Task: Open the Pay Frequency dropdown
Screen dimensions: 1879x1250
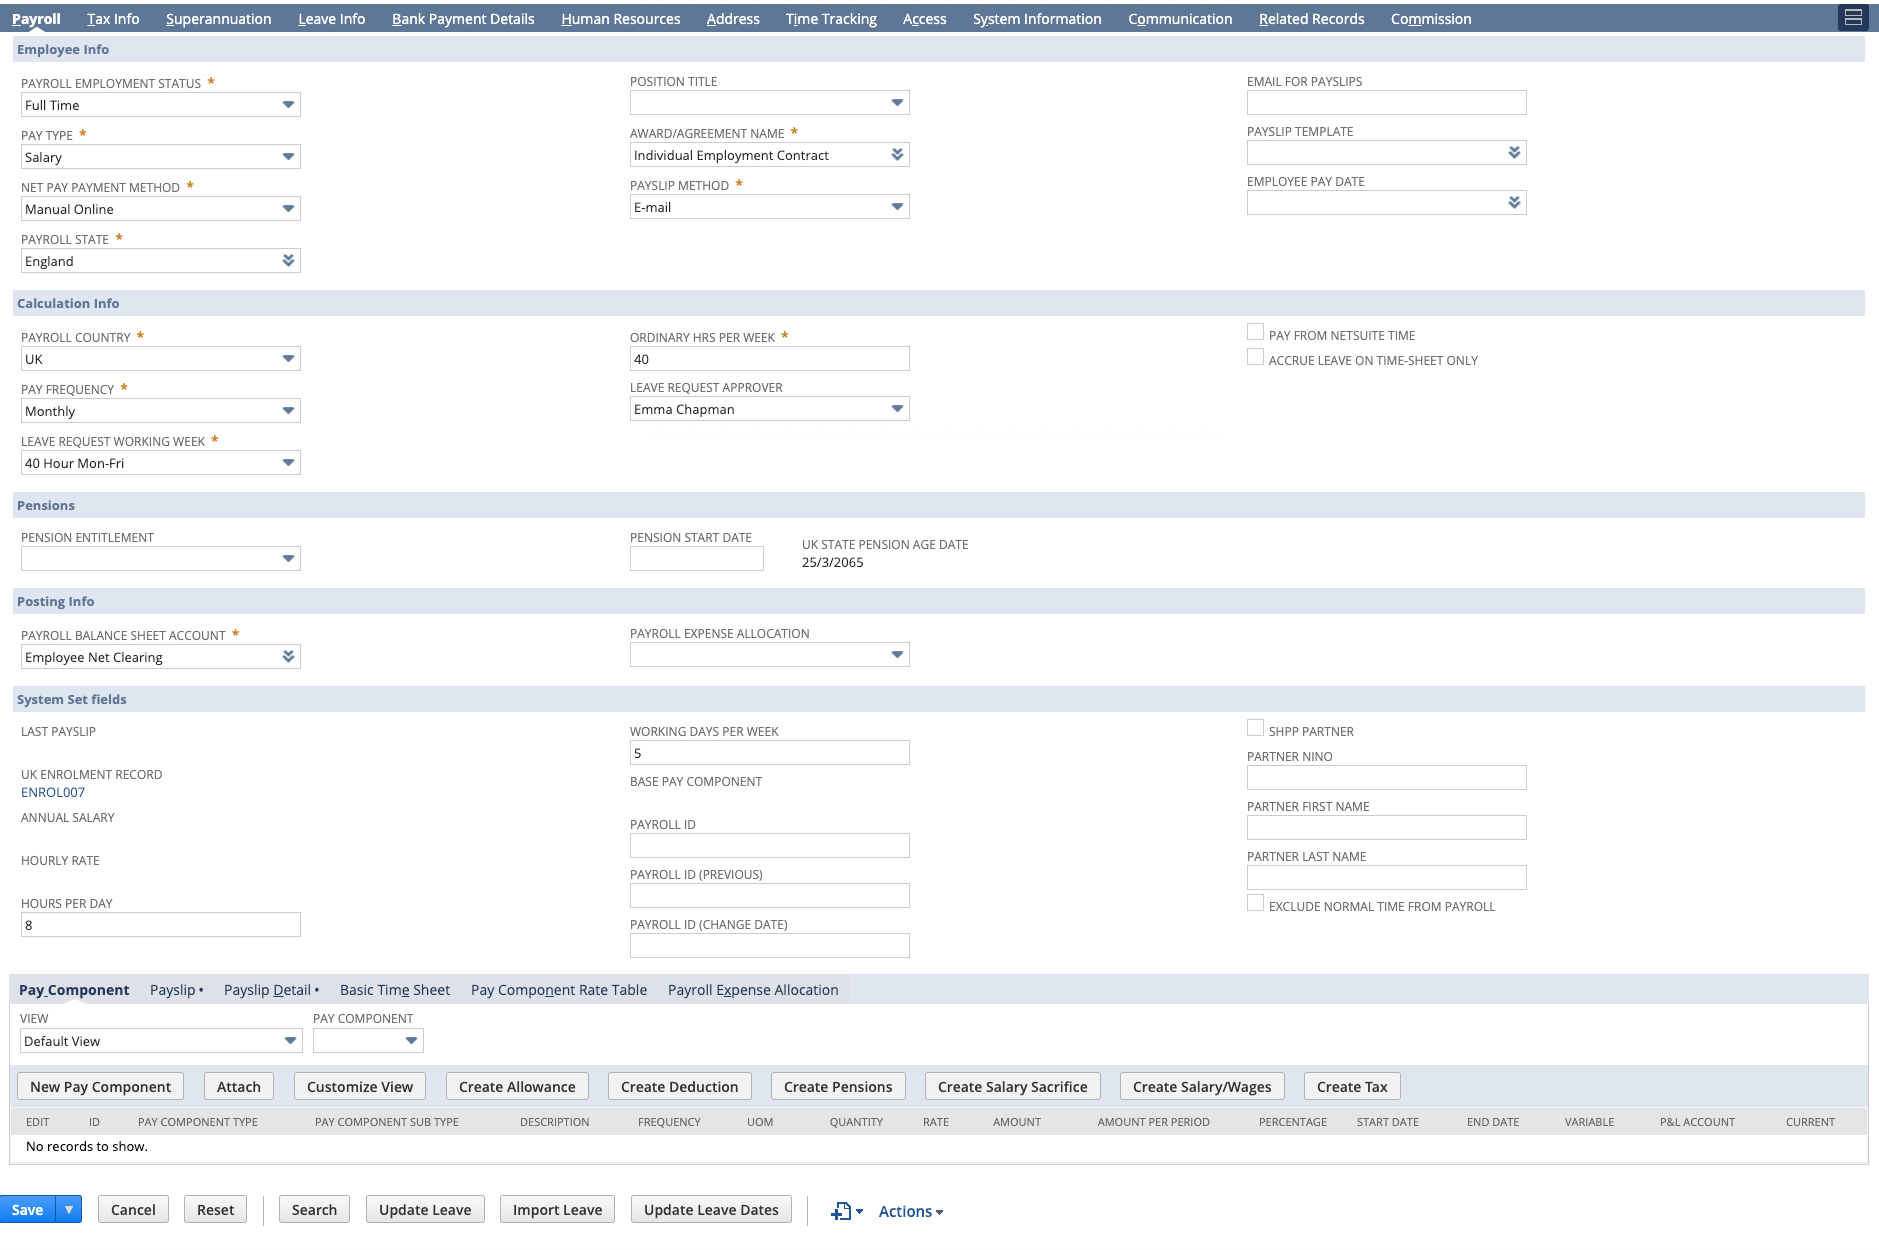Action: [x=290, y=410]
